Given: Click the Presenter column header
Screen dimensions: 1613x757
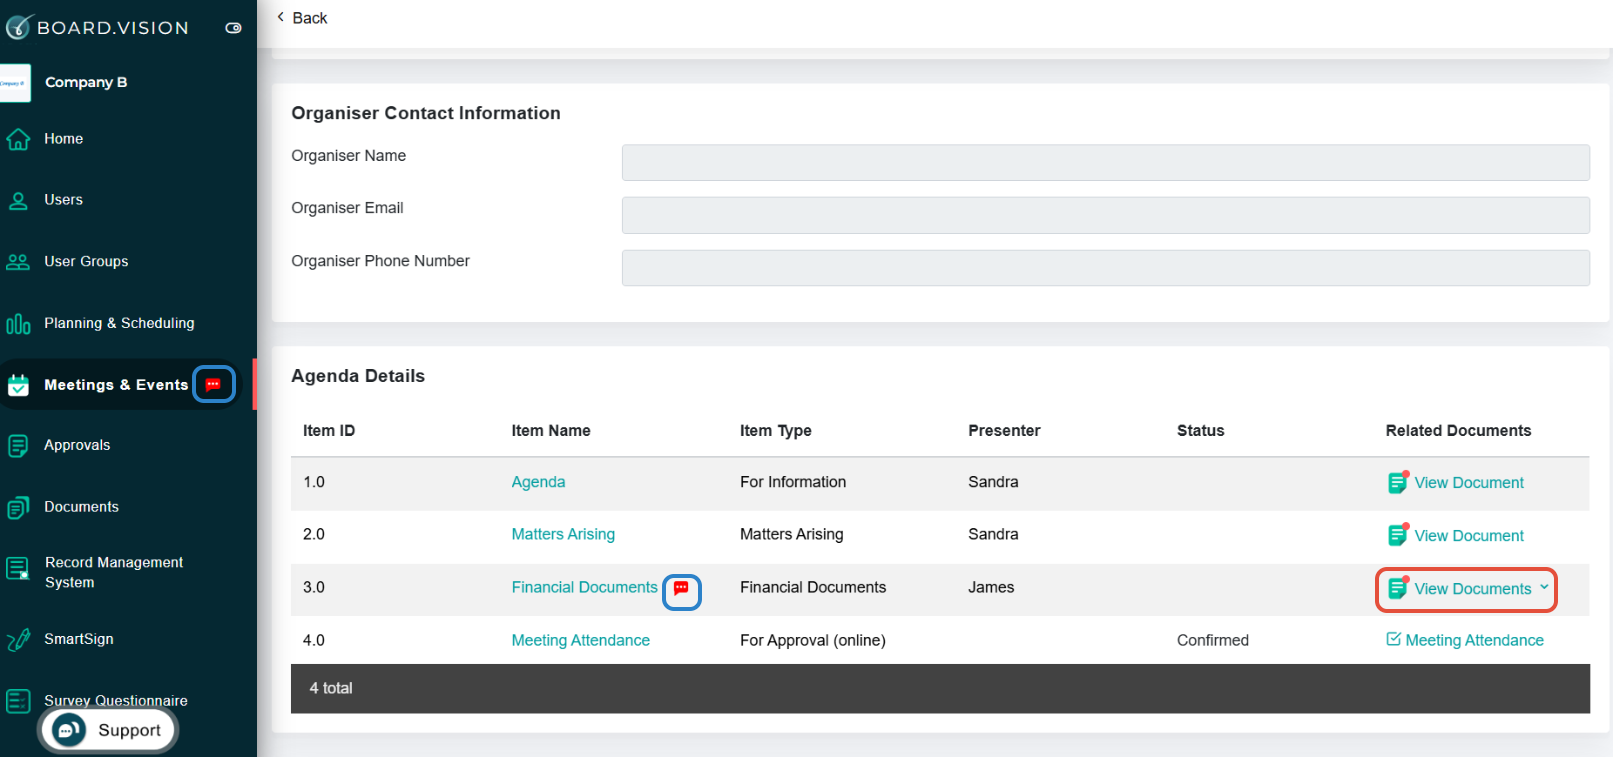Looking at the screenshot, I should (1004, 430).
